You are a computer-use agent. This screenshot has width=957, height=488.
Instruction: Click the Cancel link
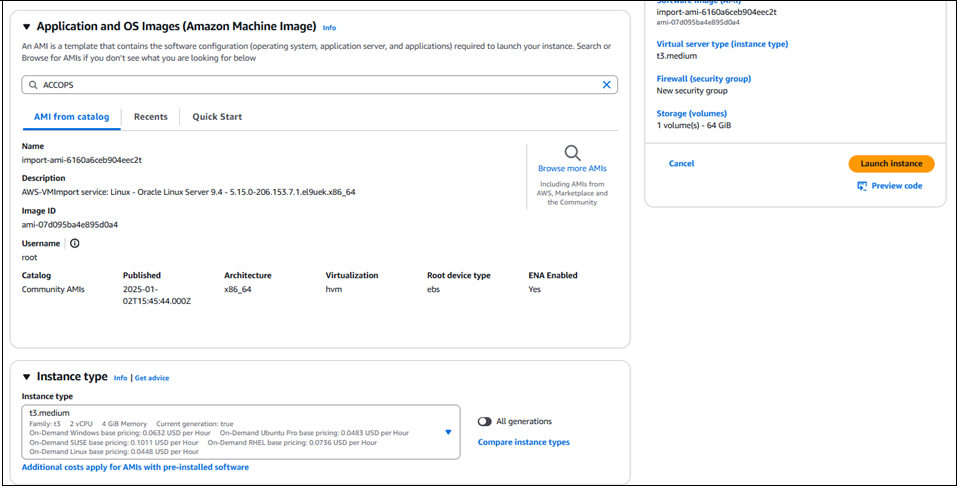(x=681, y=164)
